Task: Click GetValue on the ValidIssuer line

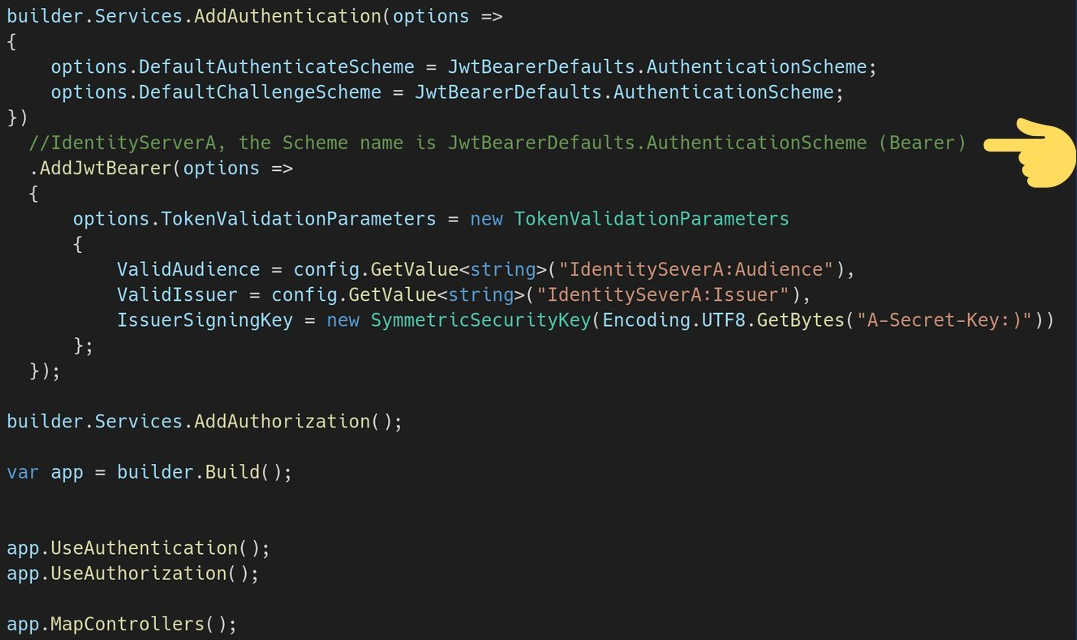Action: click(x=392, y=295)
